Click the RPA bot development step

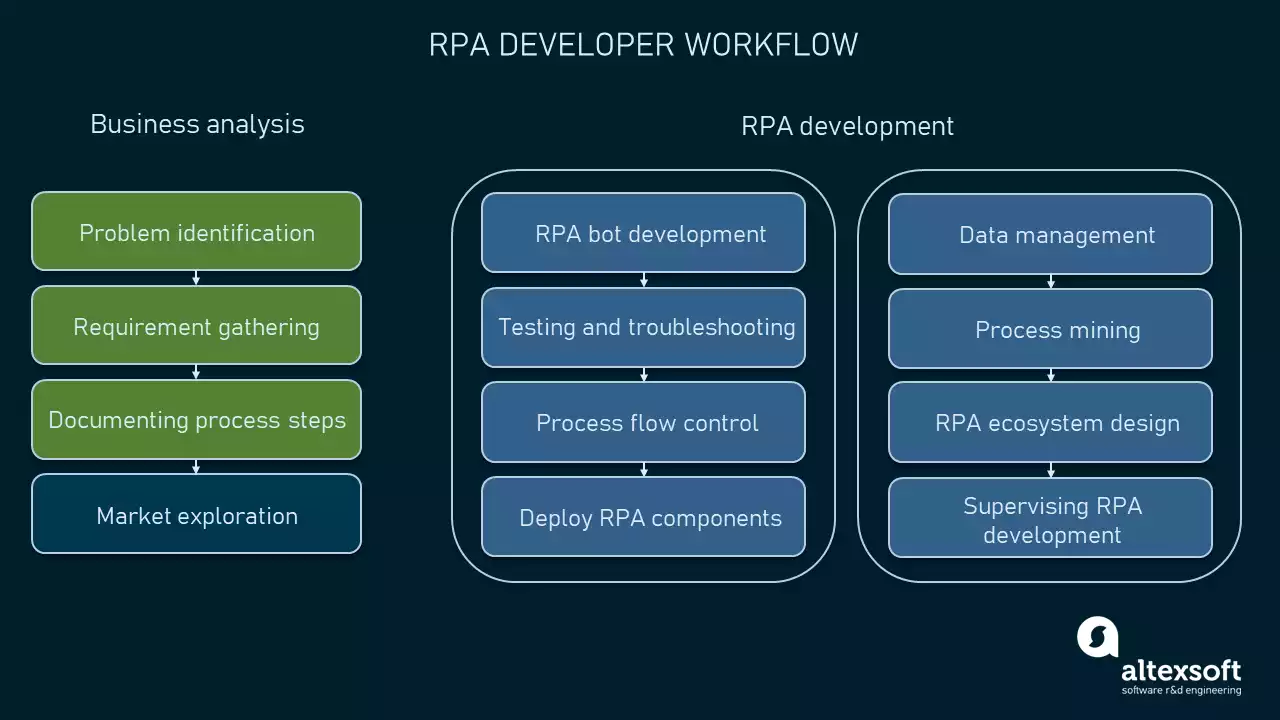[x=643, y=233]
